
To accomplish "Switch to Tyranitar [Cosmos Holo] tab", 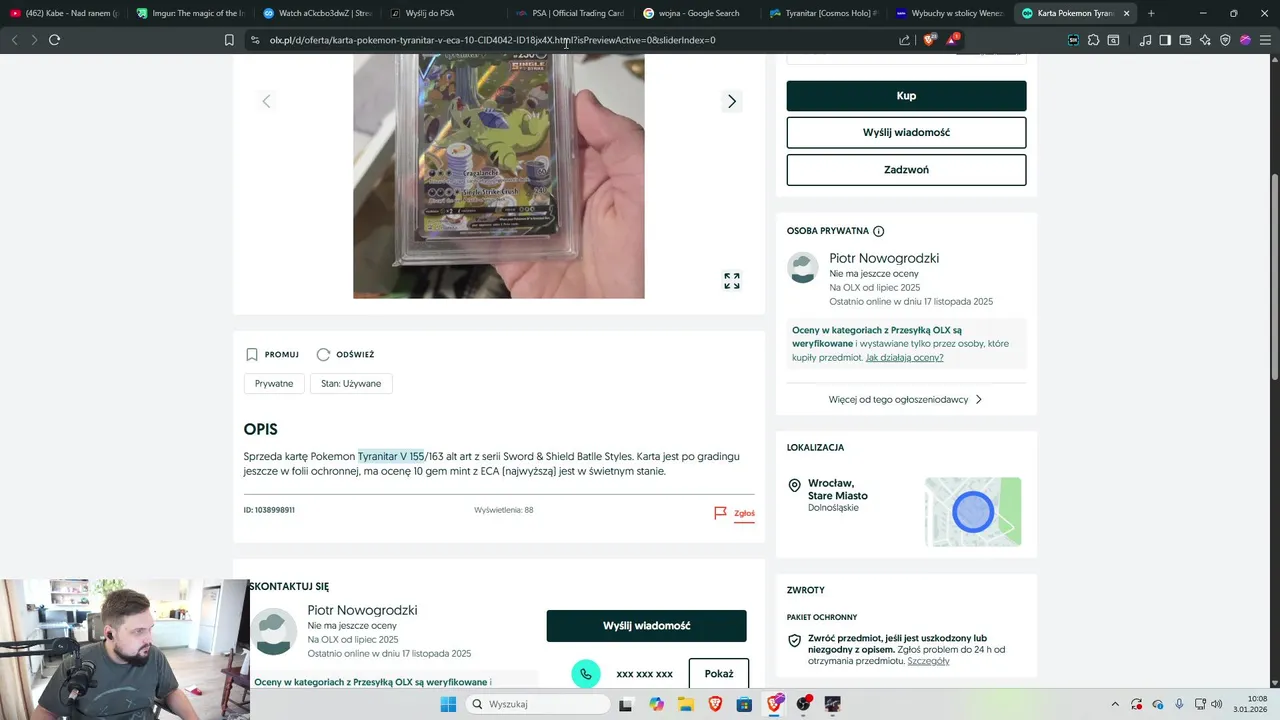I will pyautogui.click(x=822, y=13).
